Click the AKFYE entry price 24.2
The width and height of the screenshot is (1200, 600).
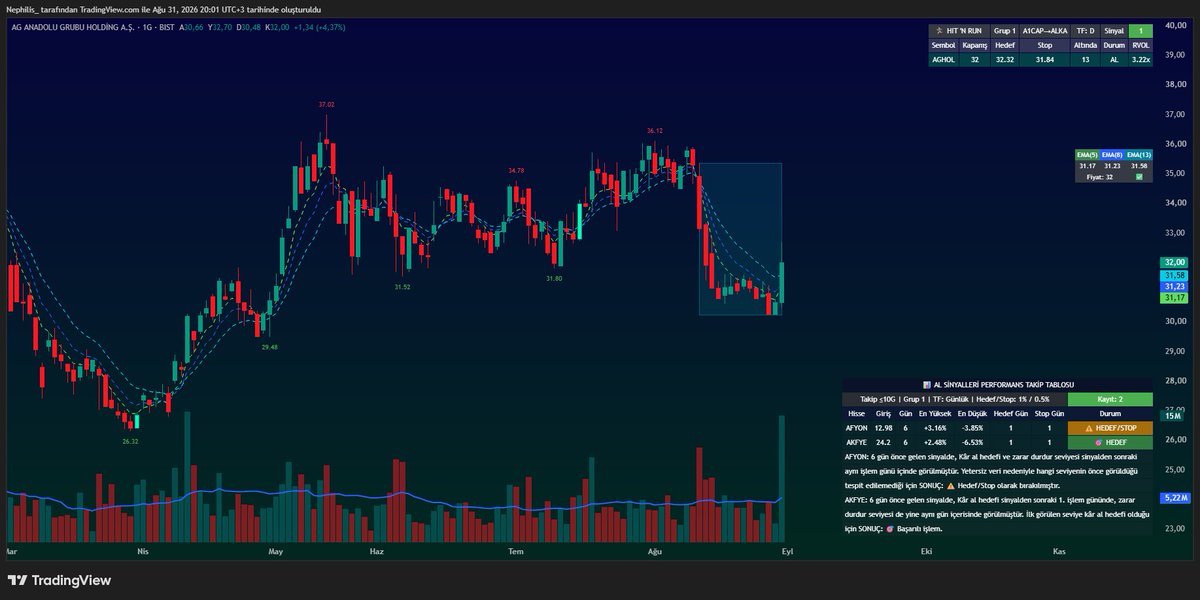(x=883, y=441)
